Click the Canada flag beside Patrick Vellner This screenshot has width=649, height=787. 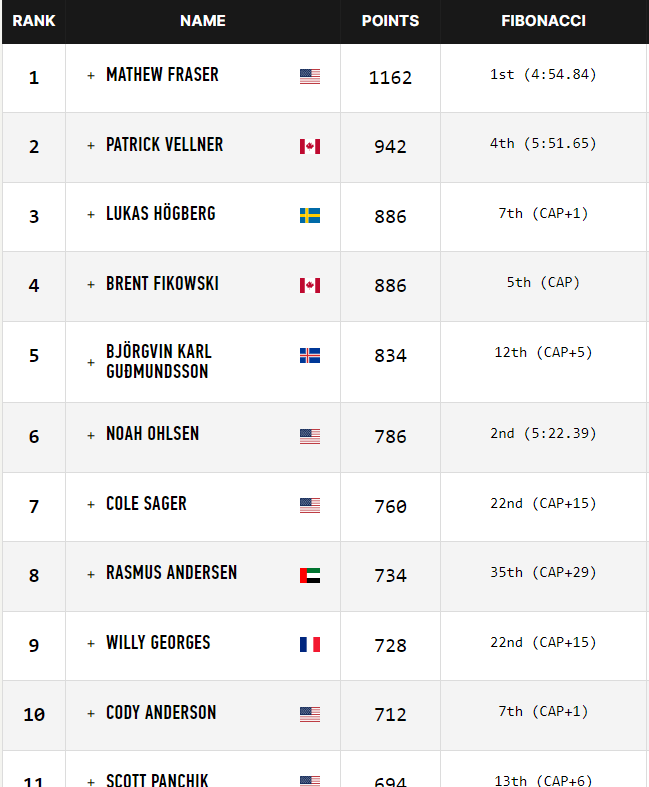[310, 146]
